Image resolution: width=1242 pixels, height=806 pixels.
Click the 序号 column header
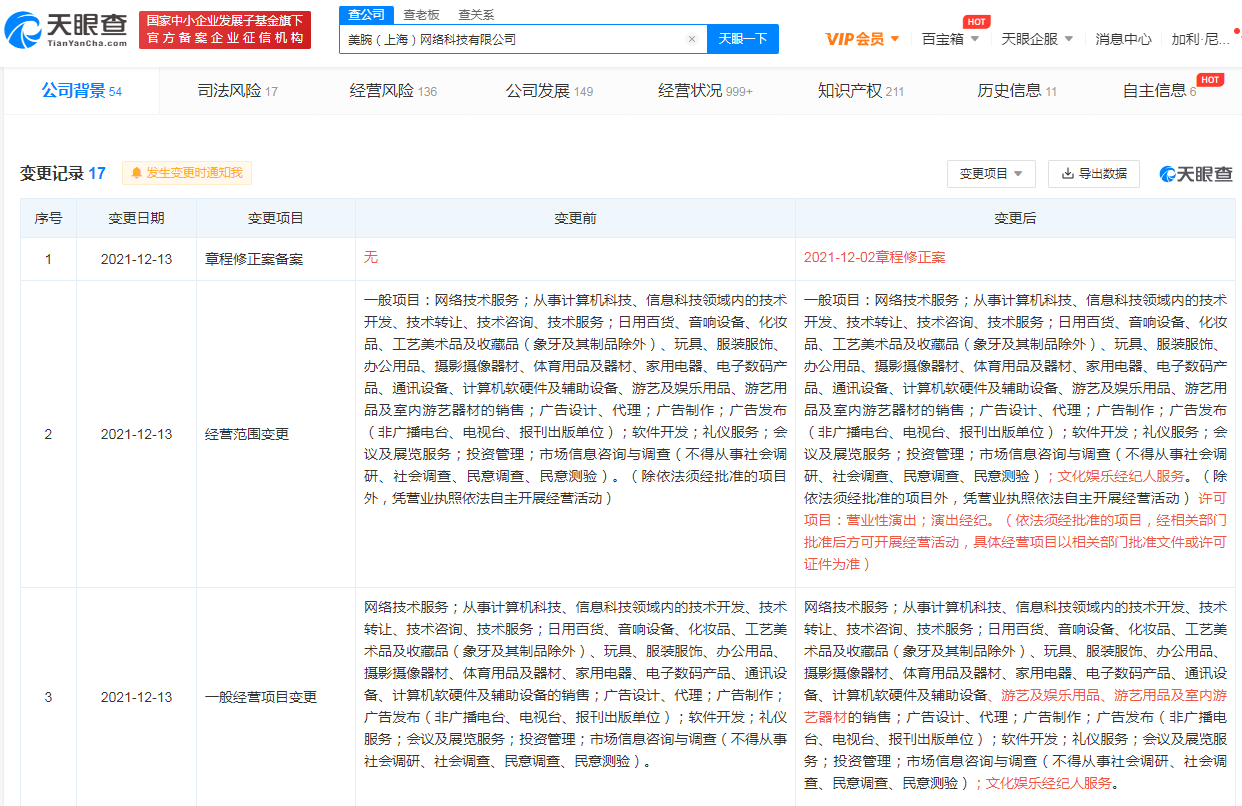(49, 218)
